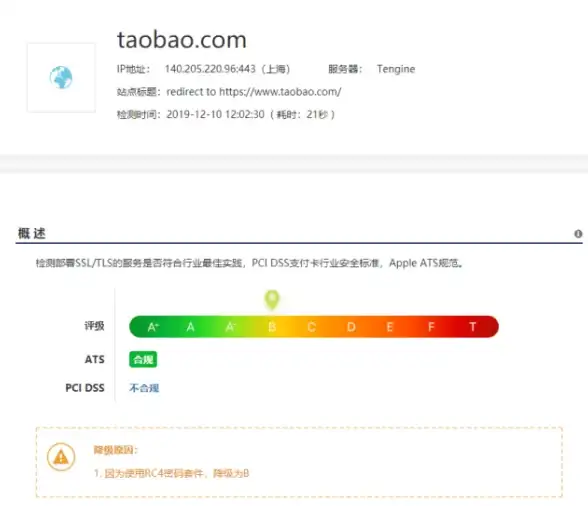Click the server name Tengine
Viewport: 588px width, 506px height.
396,69
